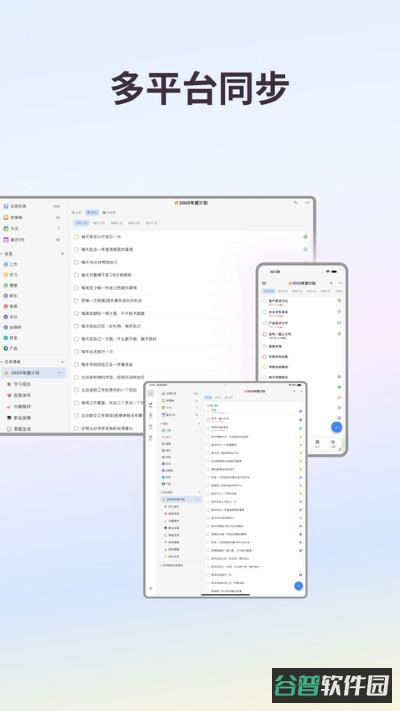
Task: Check the first task checkbox on the phone
Action: click(265, 301)
